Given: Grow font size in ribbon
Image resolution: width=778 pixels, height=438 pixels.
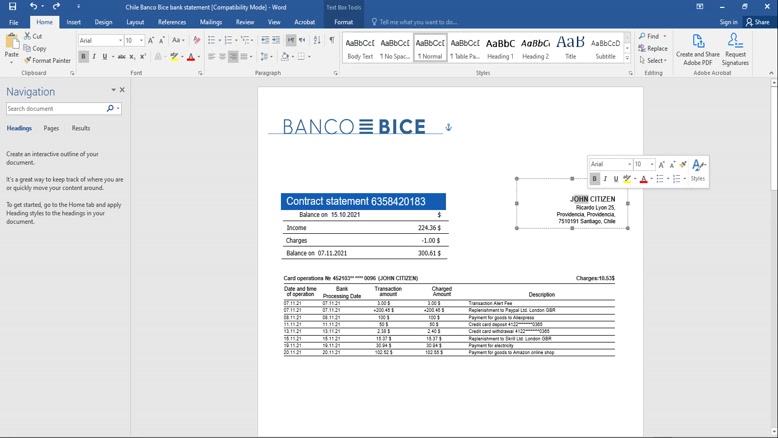Looking at the screenshot, I should [151, 40].
